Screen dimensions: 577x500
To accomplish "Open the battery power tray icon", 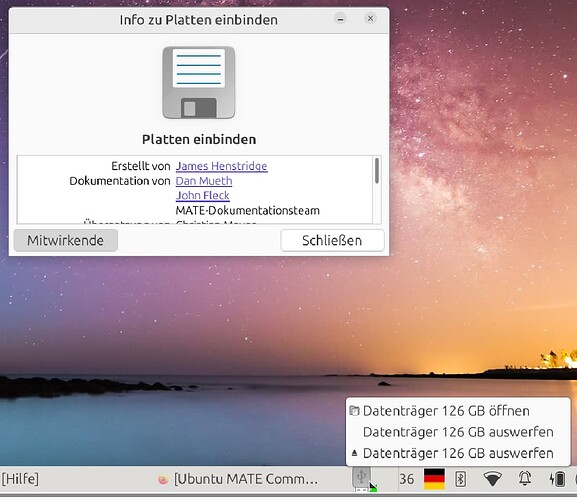I will coord(557,479).
